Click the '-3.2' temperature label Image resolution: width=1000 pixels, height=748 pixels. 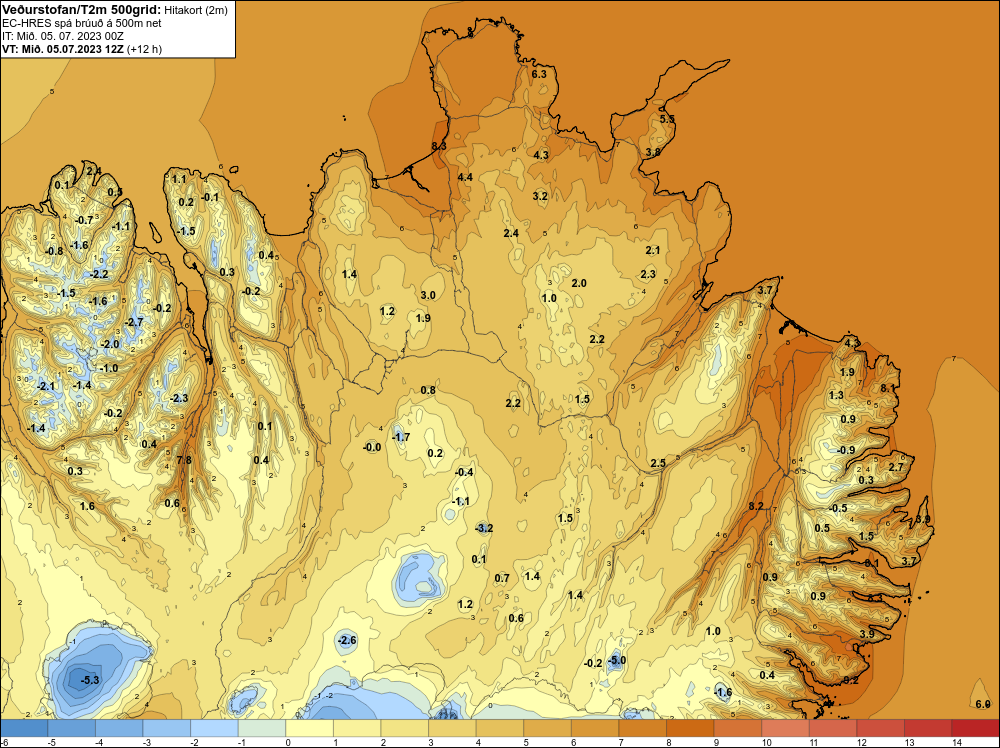484,528
